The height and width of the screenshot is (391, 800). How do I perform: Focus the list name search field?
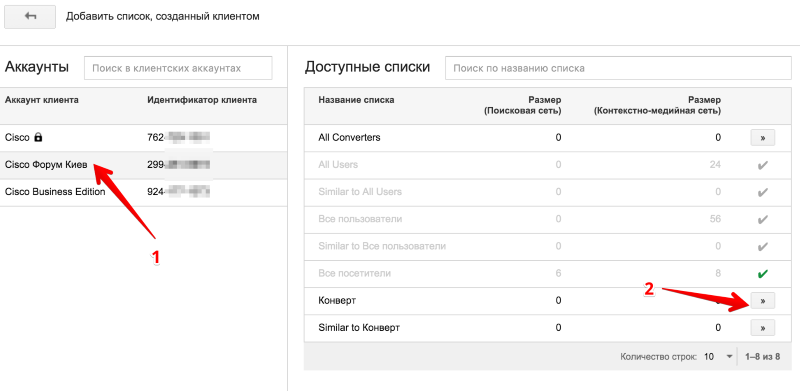pyautogui.click(x=618, y=68)
